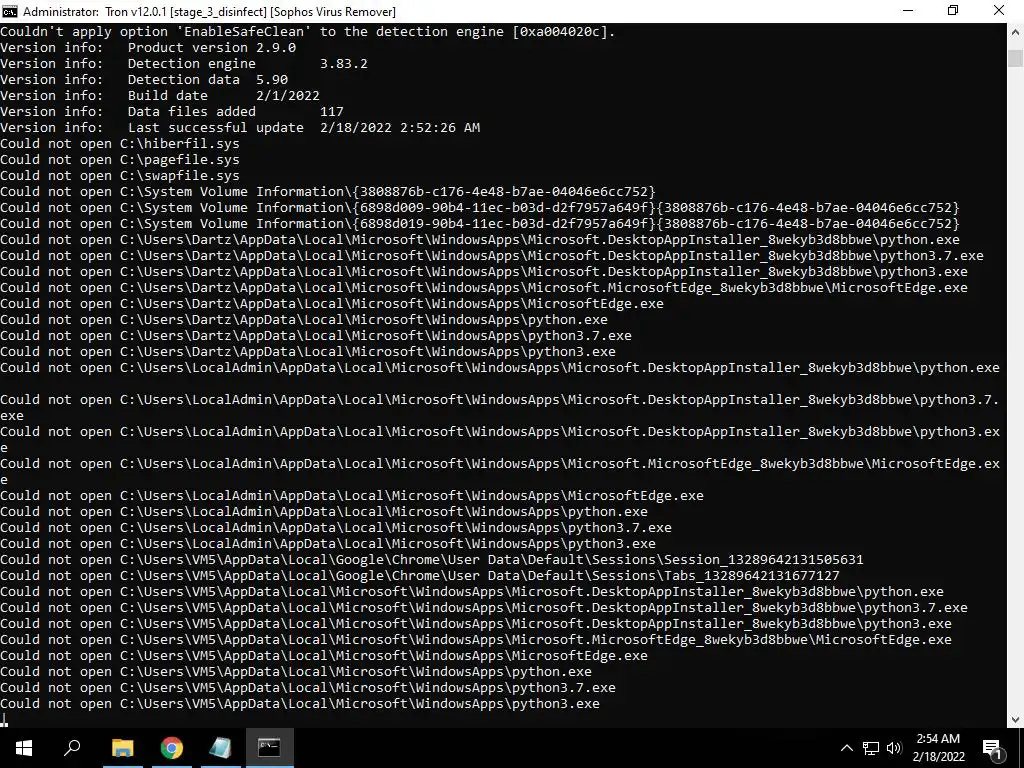Click the vertical scrollbar thumb
Screen dimensions: 1024x768
pos(1016,57)
